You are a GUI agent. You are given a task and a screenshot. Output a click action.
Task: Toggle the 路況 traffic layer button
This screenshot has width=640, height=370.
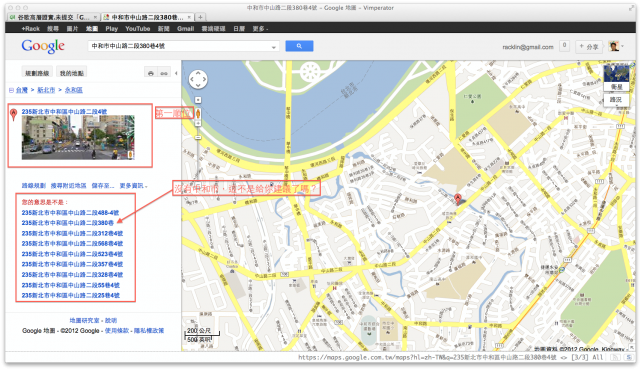tap(616, 99)
